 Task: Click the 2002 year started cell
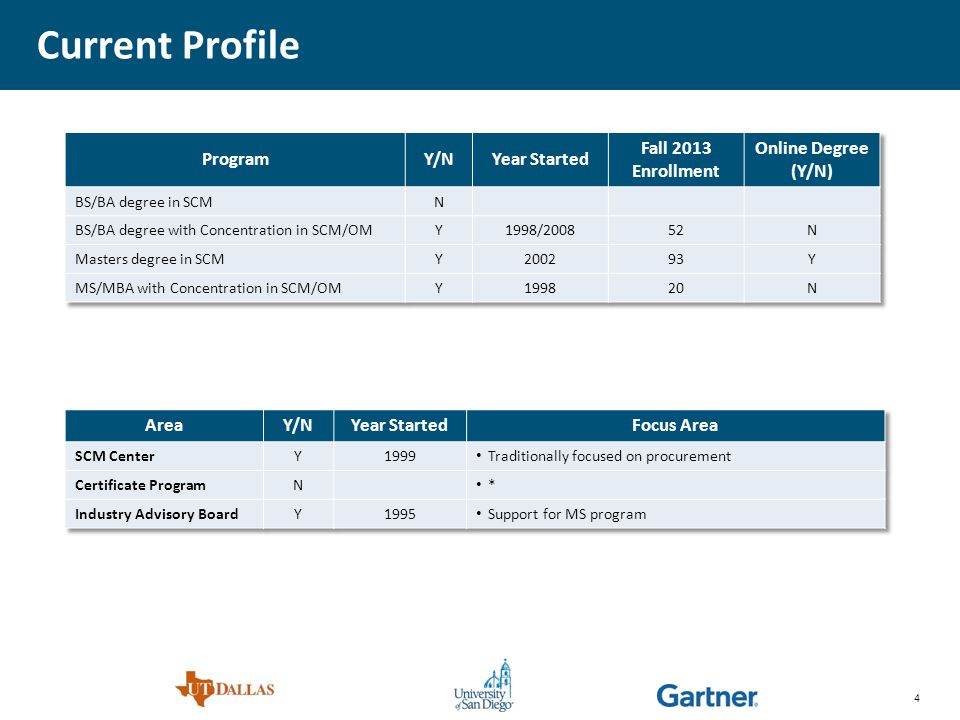(540, 259)
